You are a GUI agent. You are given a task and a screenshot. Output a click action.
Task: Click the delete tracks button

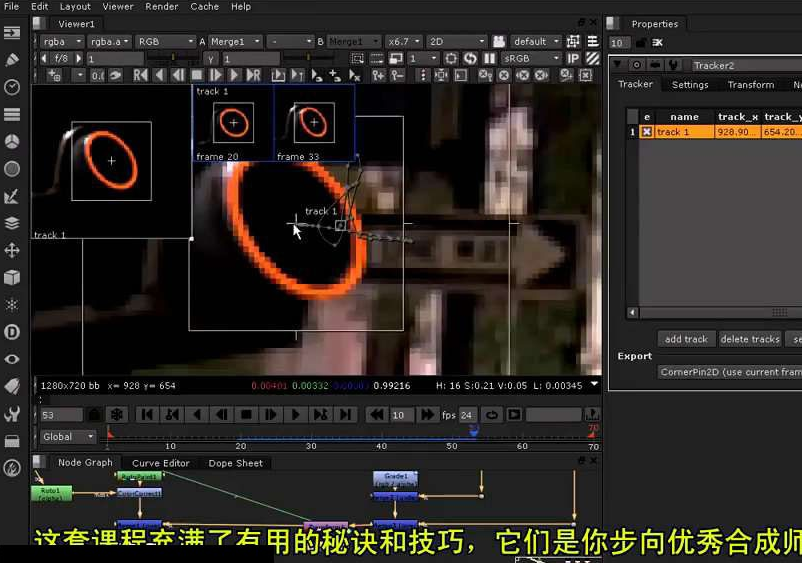tap(749, 339)
